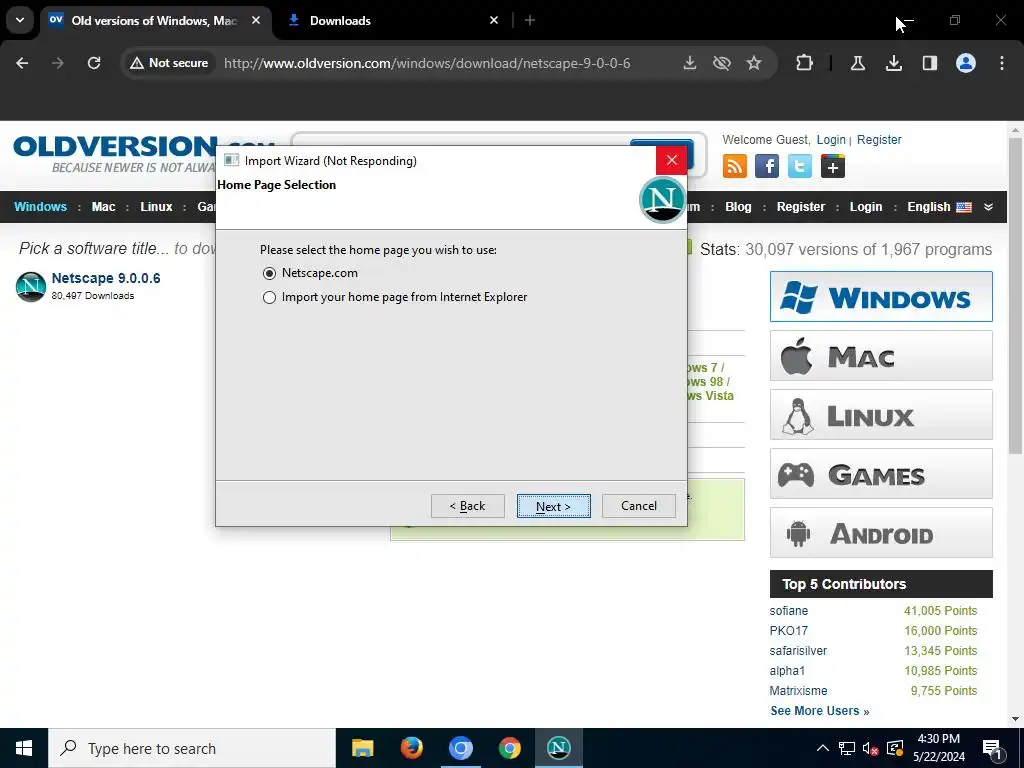This screenshot has width=1024, height=768.
Task: Close the Old versions of Windows tab
Action: tap(256, 20)
